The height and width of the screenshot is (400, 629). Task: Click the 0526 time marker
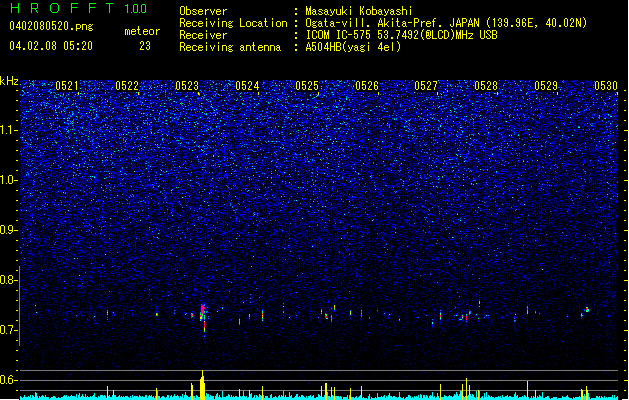click(367, 86)
